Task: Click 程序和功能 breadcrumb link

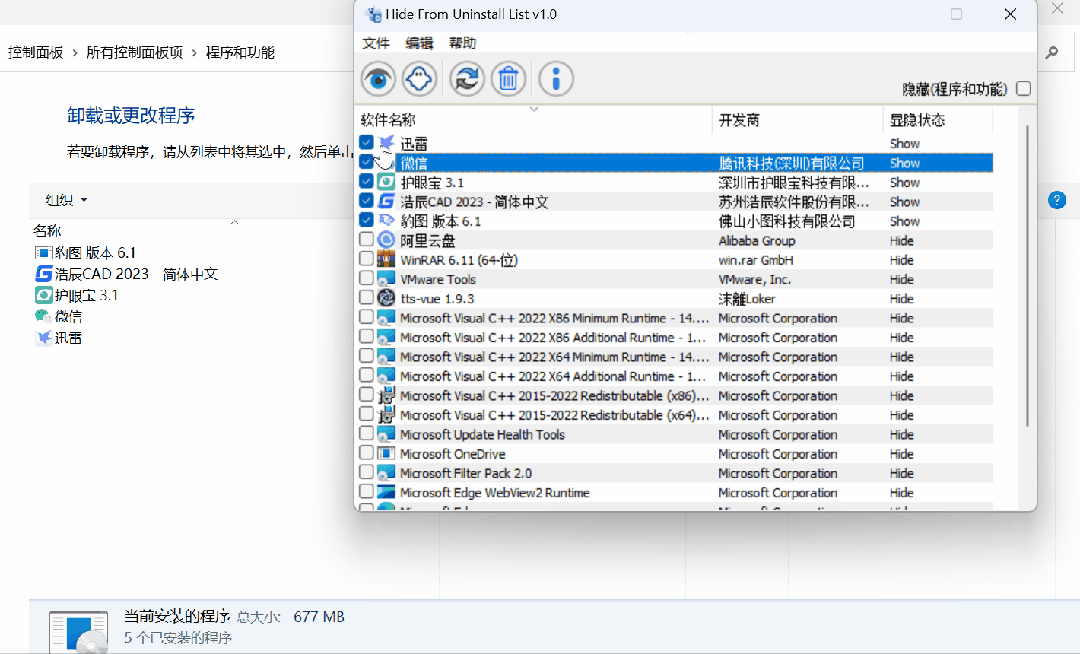Action: pos(240,52)
